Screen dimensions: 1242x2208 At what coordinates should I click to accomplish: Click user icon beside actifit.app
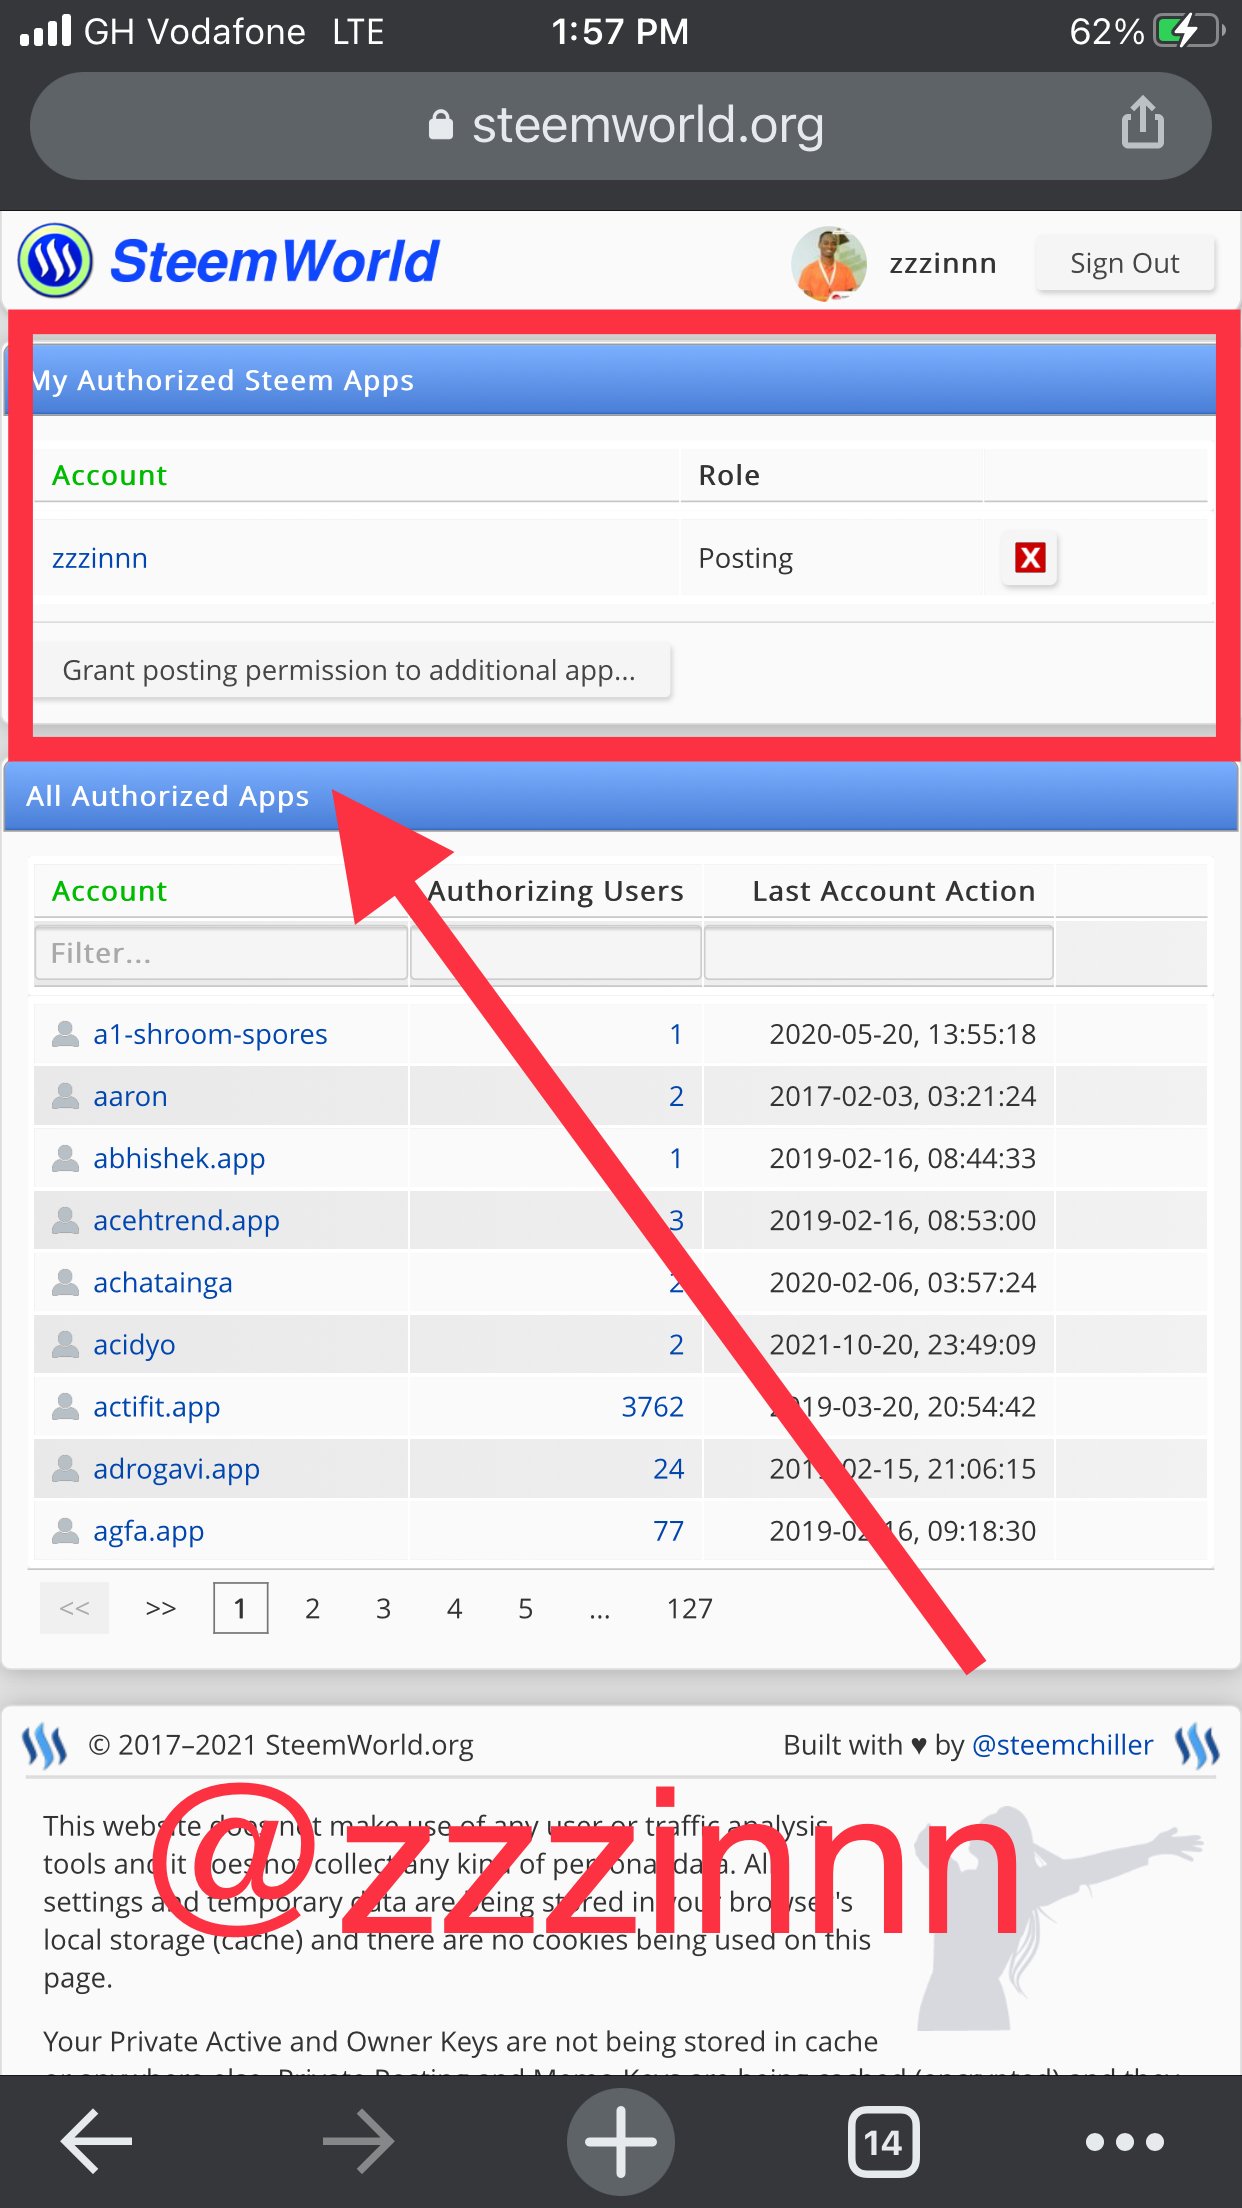[x=65, y=1406]
